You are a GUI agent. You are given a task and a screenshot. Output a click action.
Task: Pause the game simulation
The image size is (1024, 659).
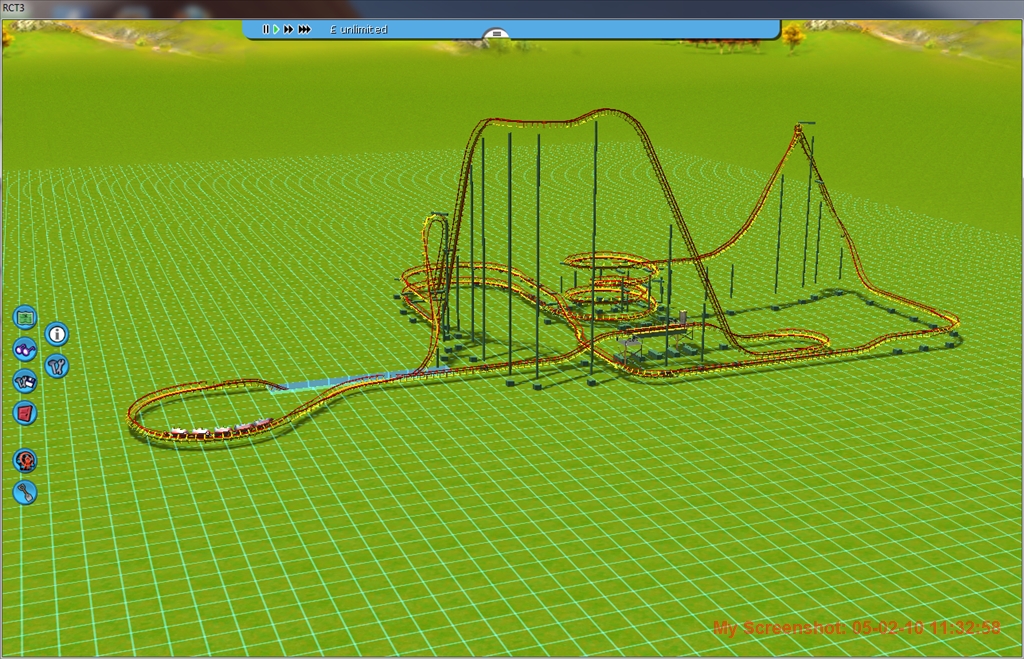pyautogui.click(x=265, y=29)
